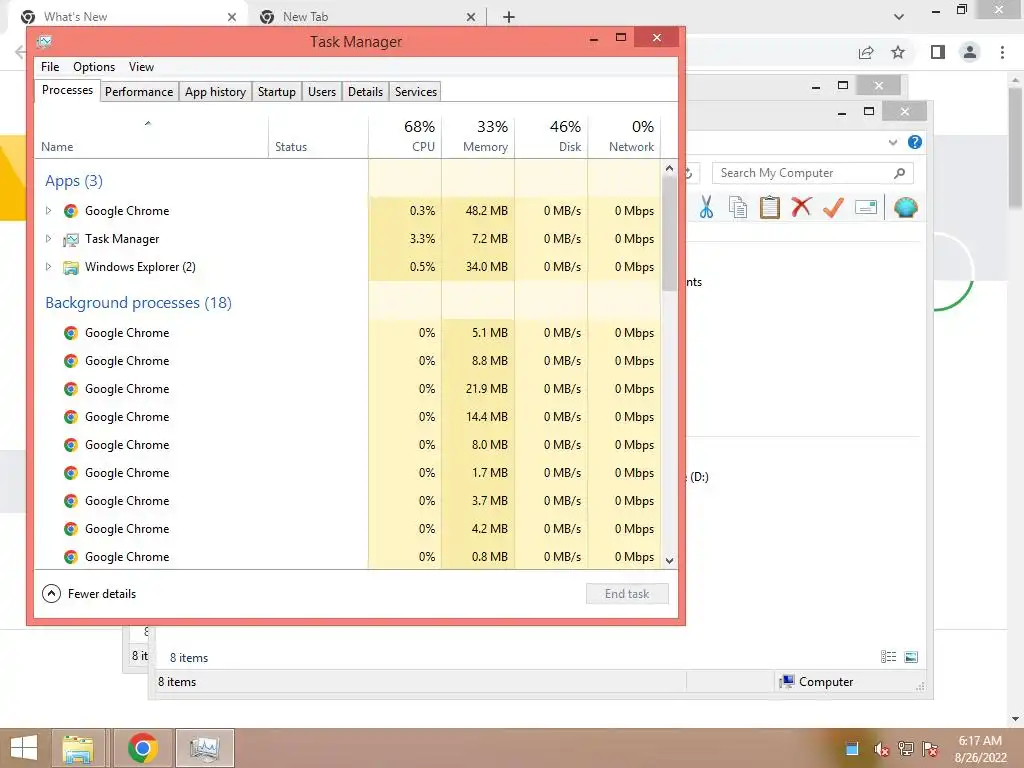The image size is (1024, 768).
Task: Toggle the Chrome side panel icon
Action: tap(938, 52)
